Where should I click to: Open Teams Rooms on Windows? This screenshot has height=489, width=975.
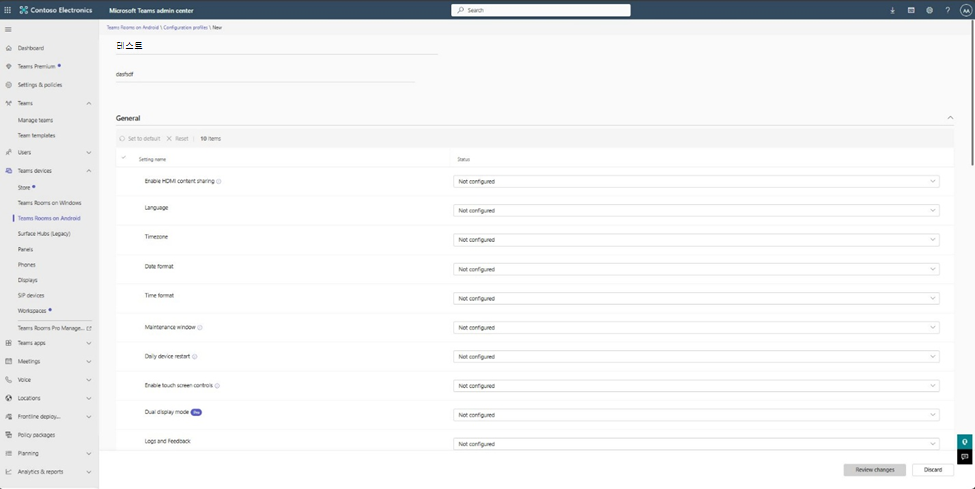[49, 203]
